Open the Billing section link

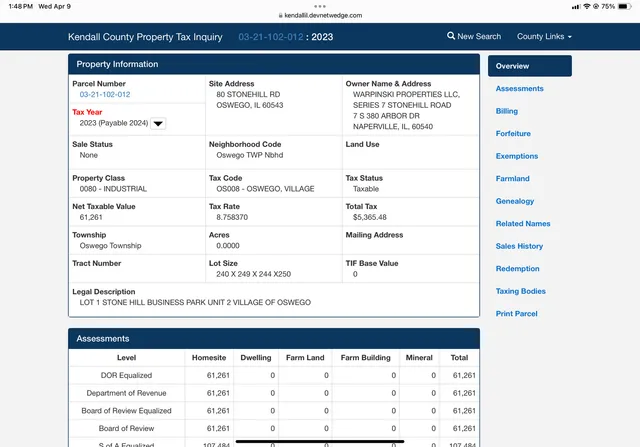coord(507,111)
